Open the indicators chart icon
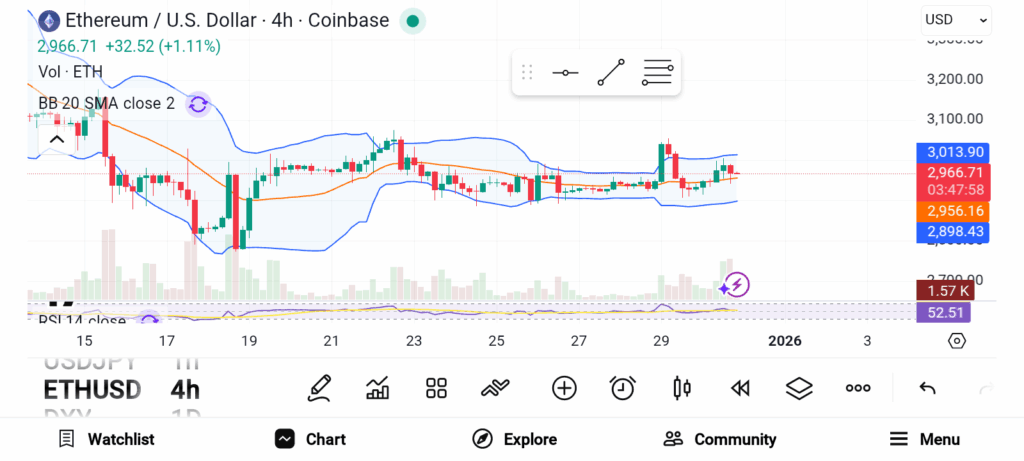 pos(378,388)
